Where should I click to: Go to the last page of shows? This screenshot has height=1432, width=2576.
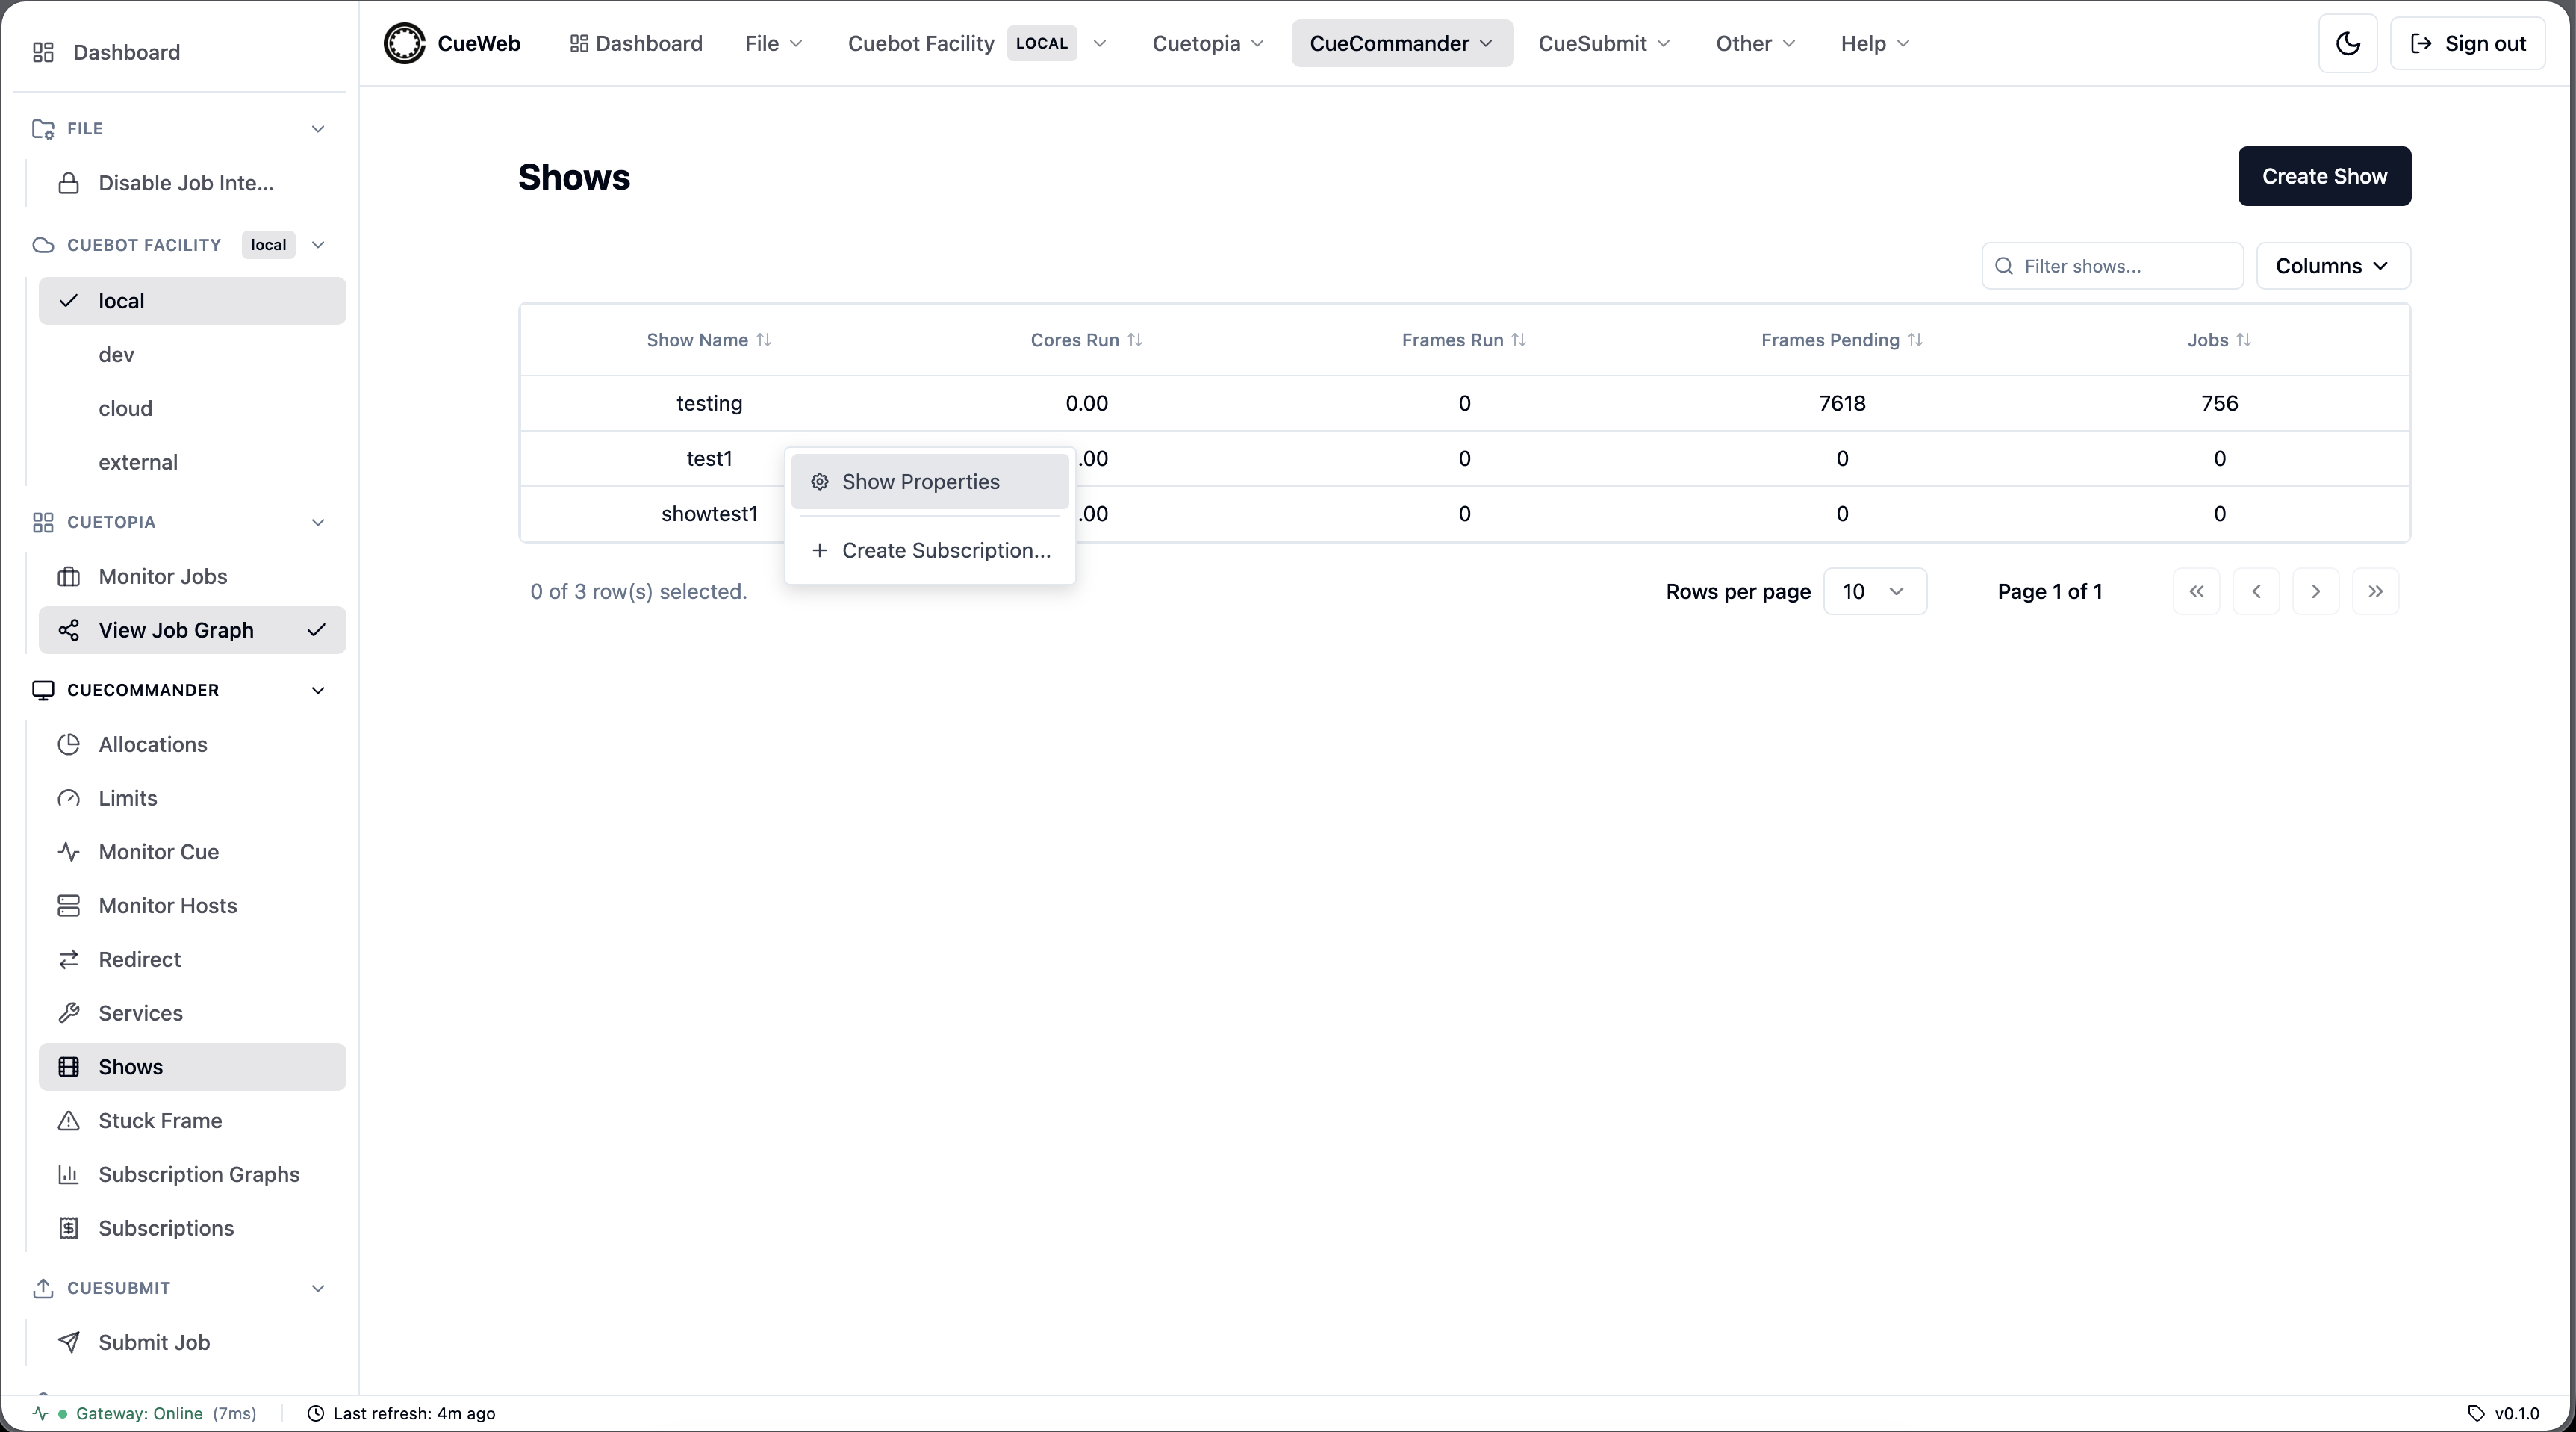(2375, 591)
